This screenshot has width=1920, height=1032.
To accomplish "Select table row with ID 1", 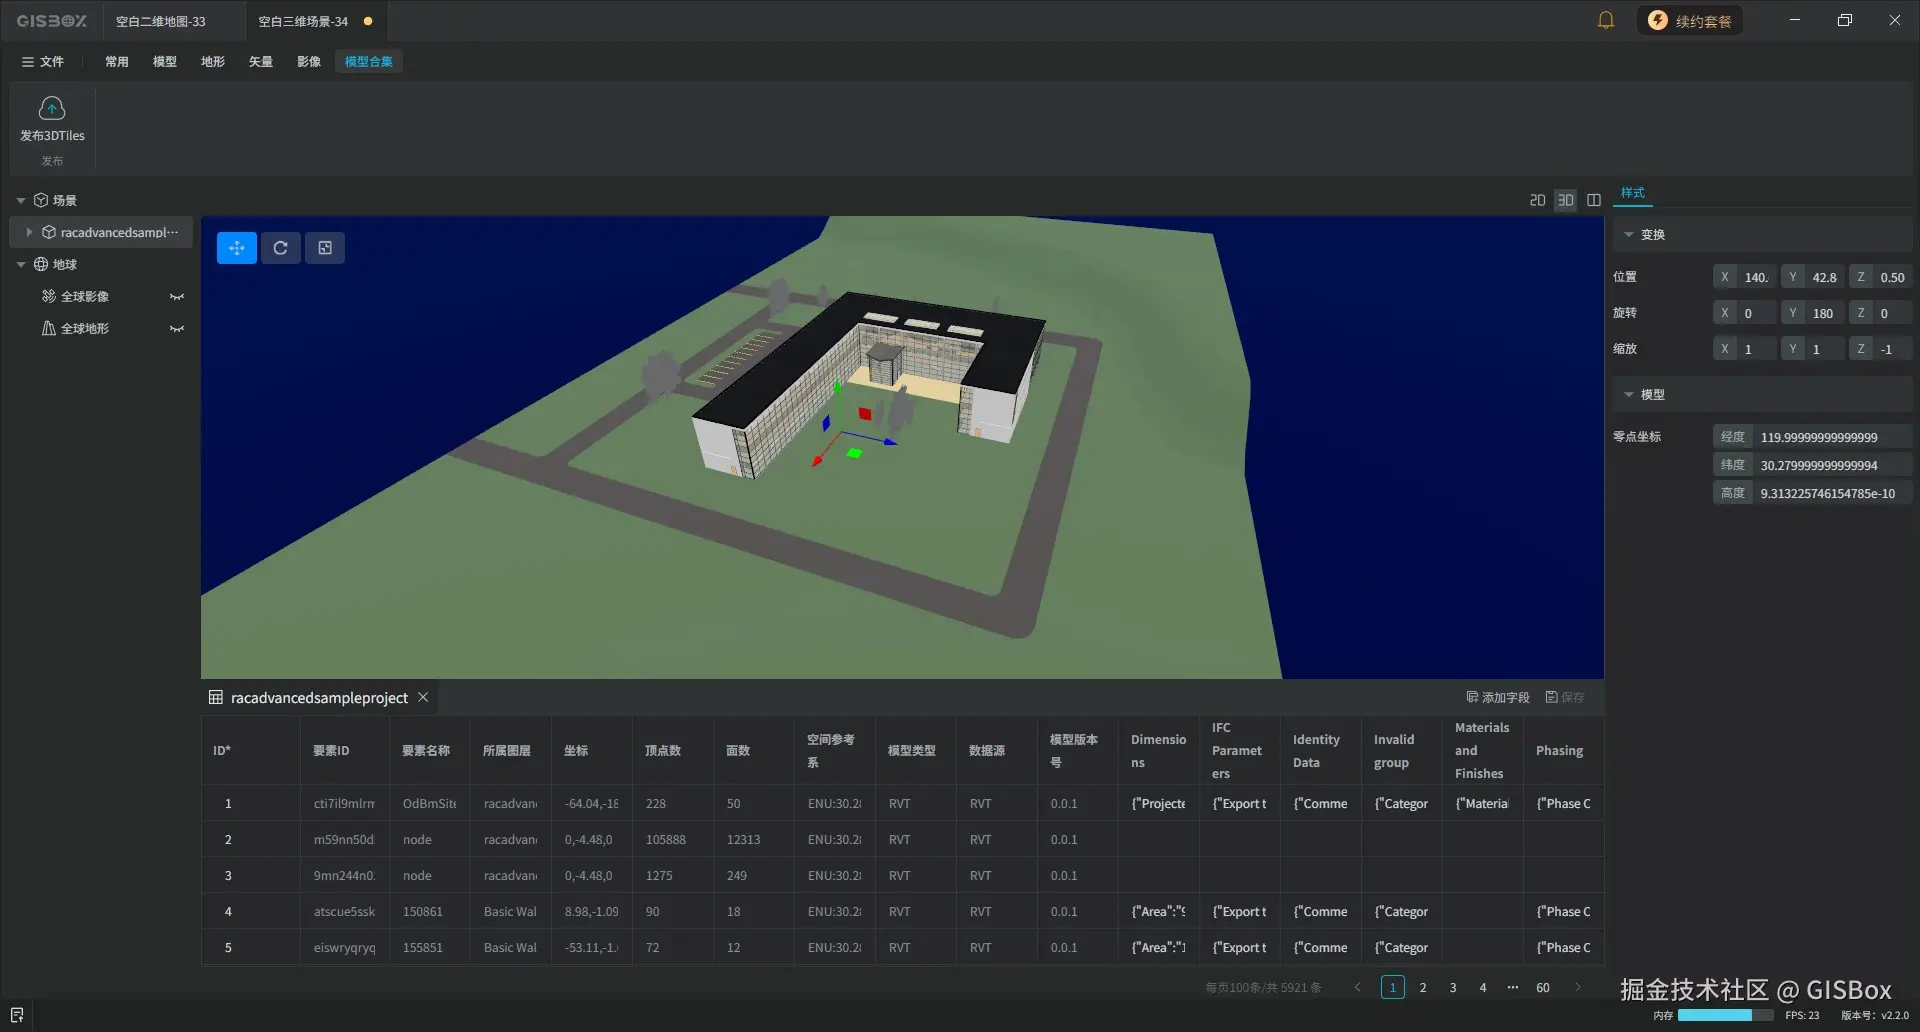I will coord(902,803).
